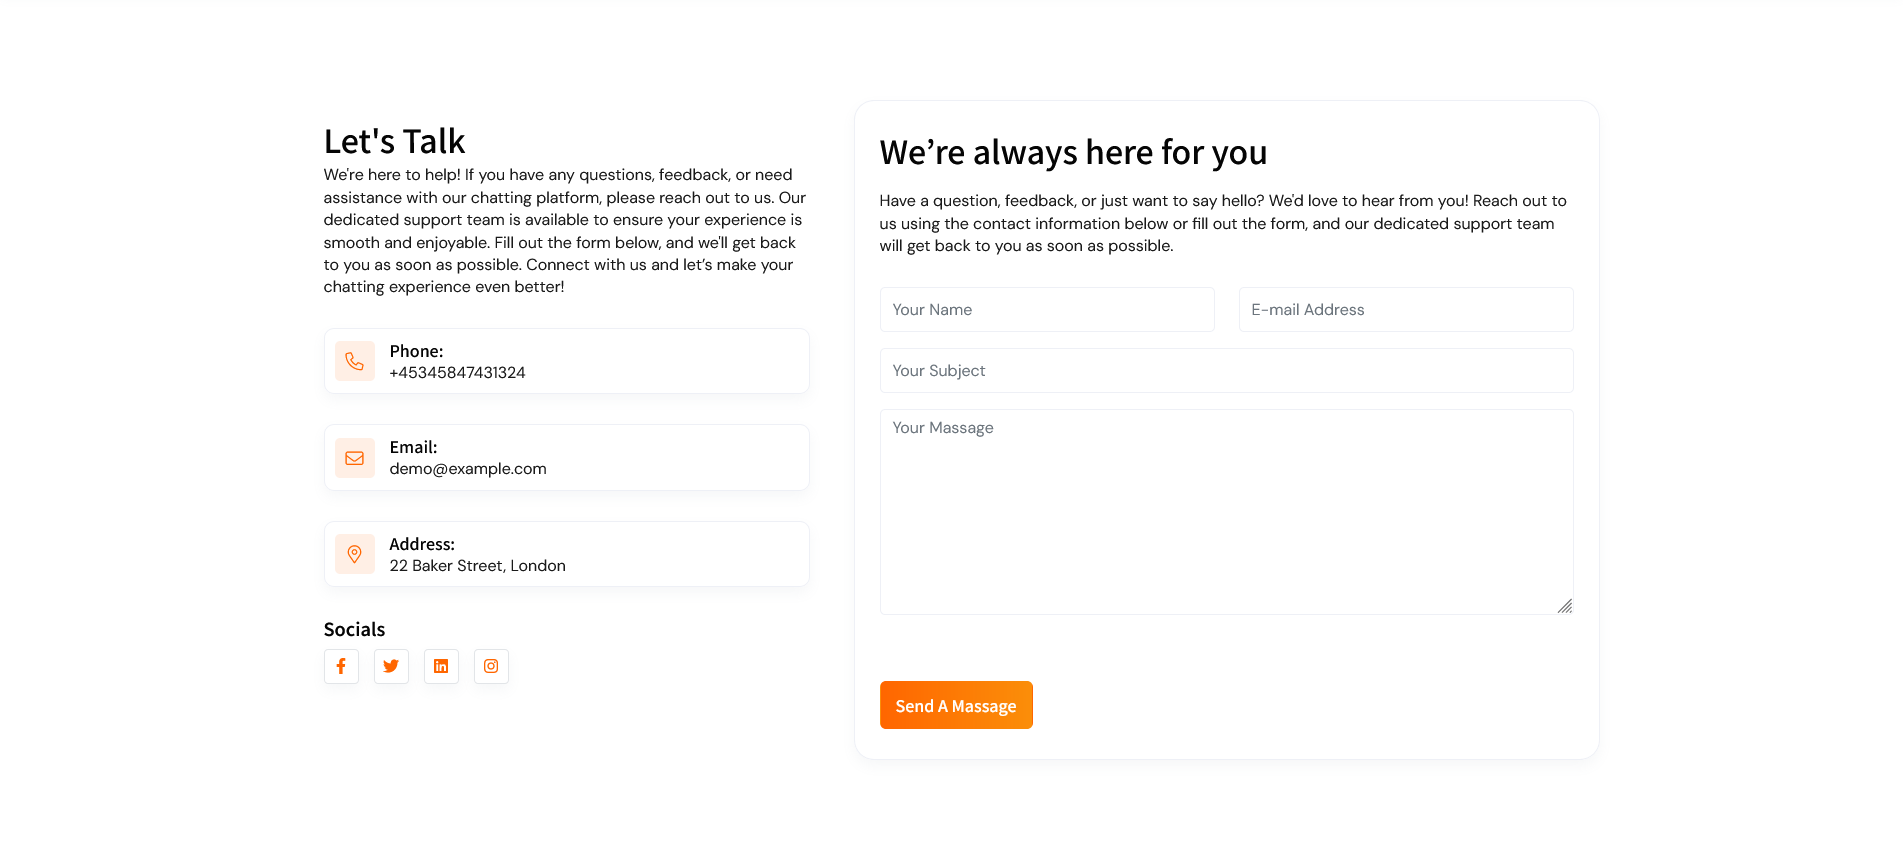The image size is (1903, 860).
Task: Visit the LinkedIn social icon
Action: 441,666
